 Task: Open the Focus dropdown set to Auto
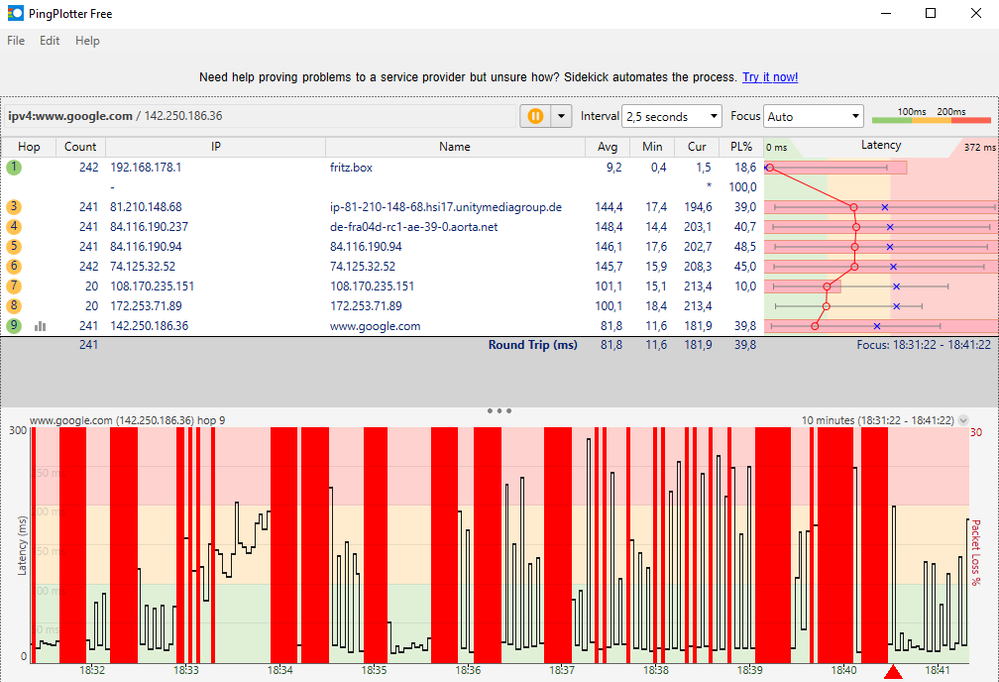813,116
